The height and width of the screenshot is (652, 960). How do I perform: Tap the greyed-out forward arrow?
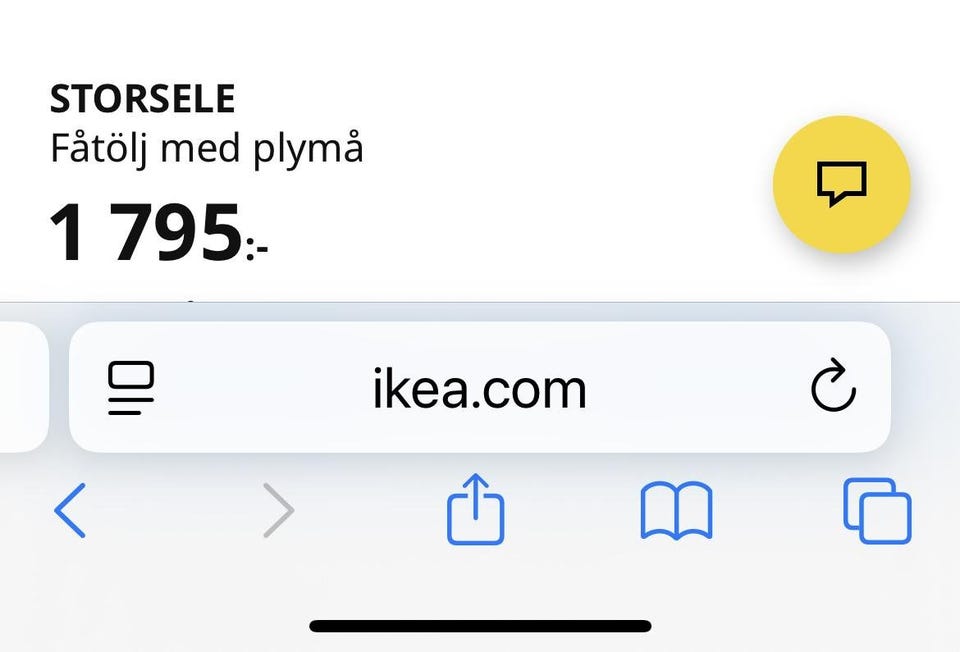278,511
